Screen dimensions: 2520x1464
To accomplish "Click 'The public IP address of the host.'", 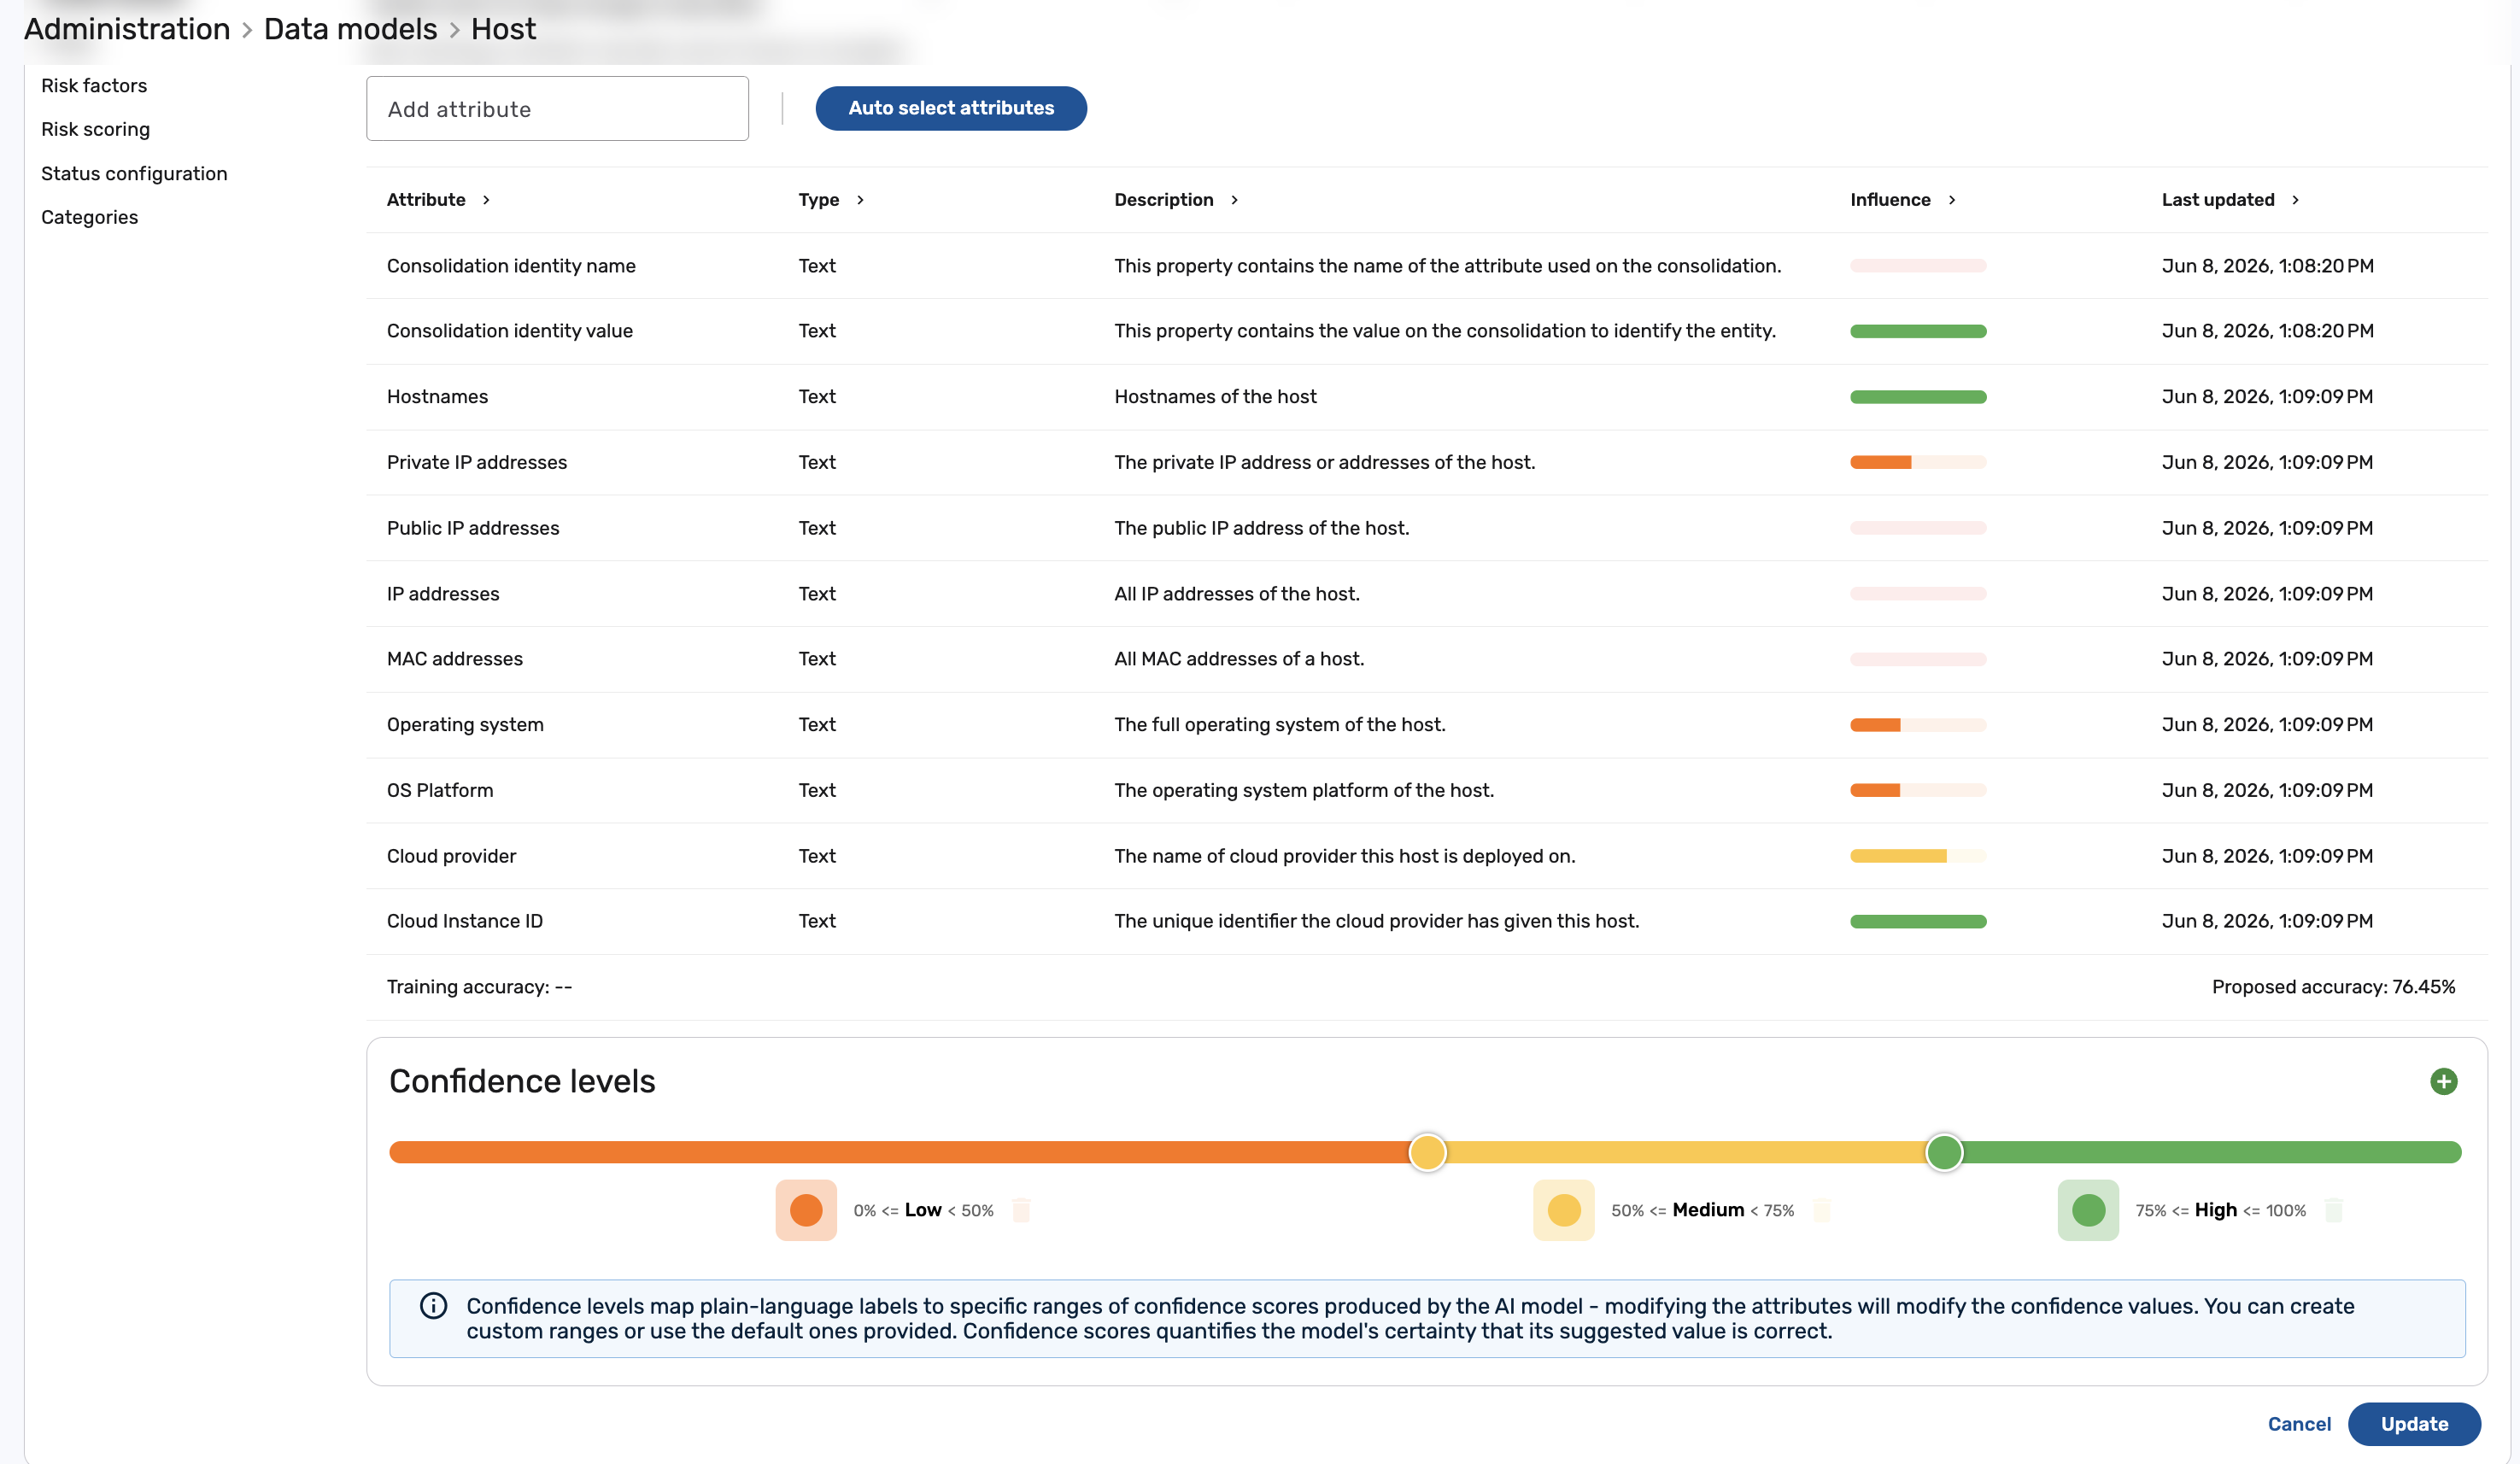I will (x=1262, y=528).
